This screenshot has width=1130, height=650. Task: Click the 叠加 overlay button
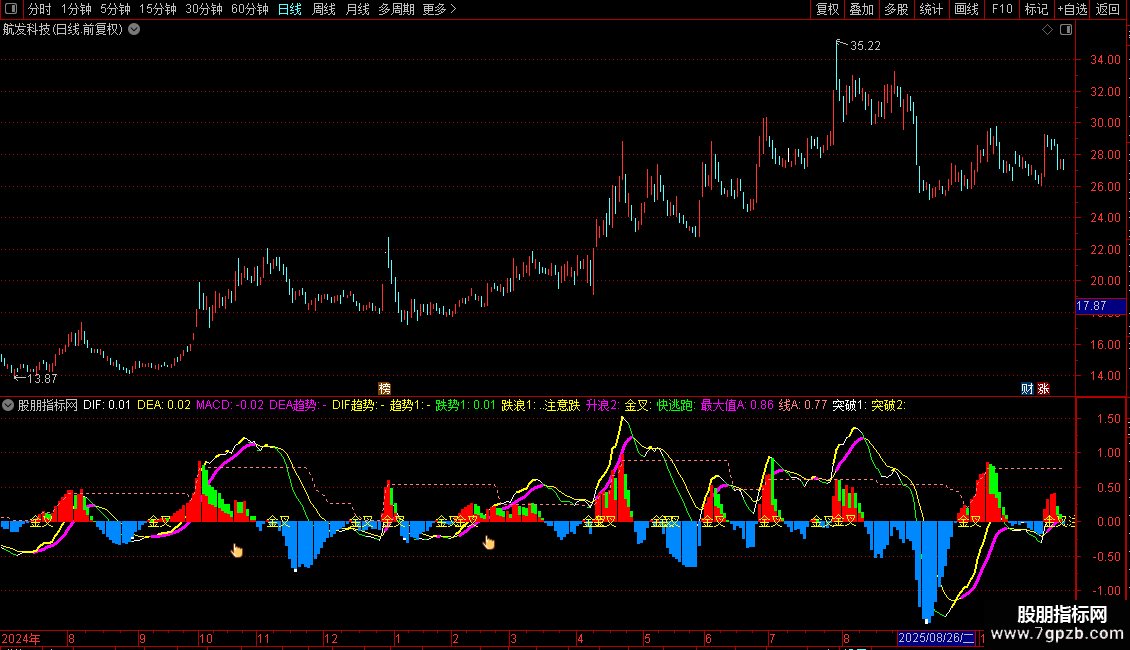[x=862, y=9]
